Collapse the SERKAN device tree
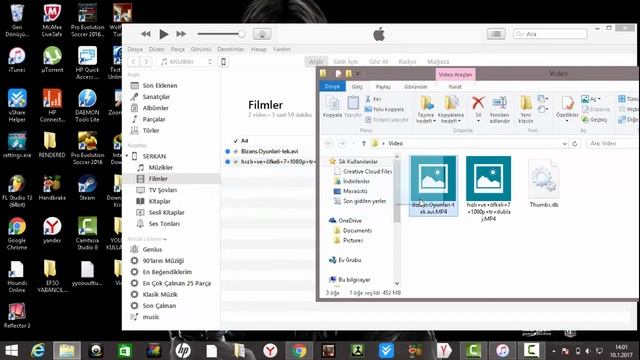The height and width of the screenshot is (360, 640). [x=127, y=156]
